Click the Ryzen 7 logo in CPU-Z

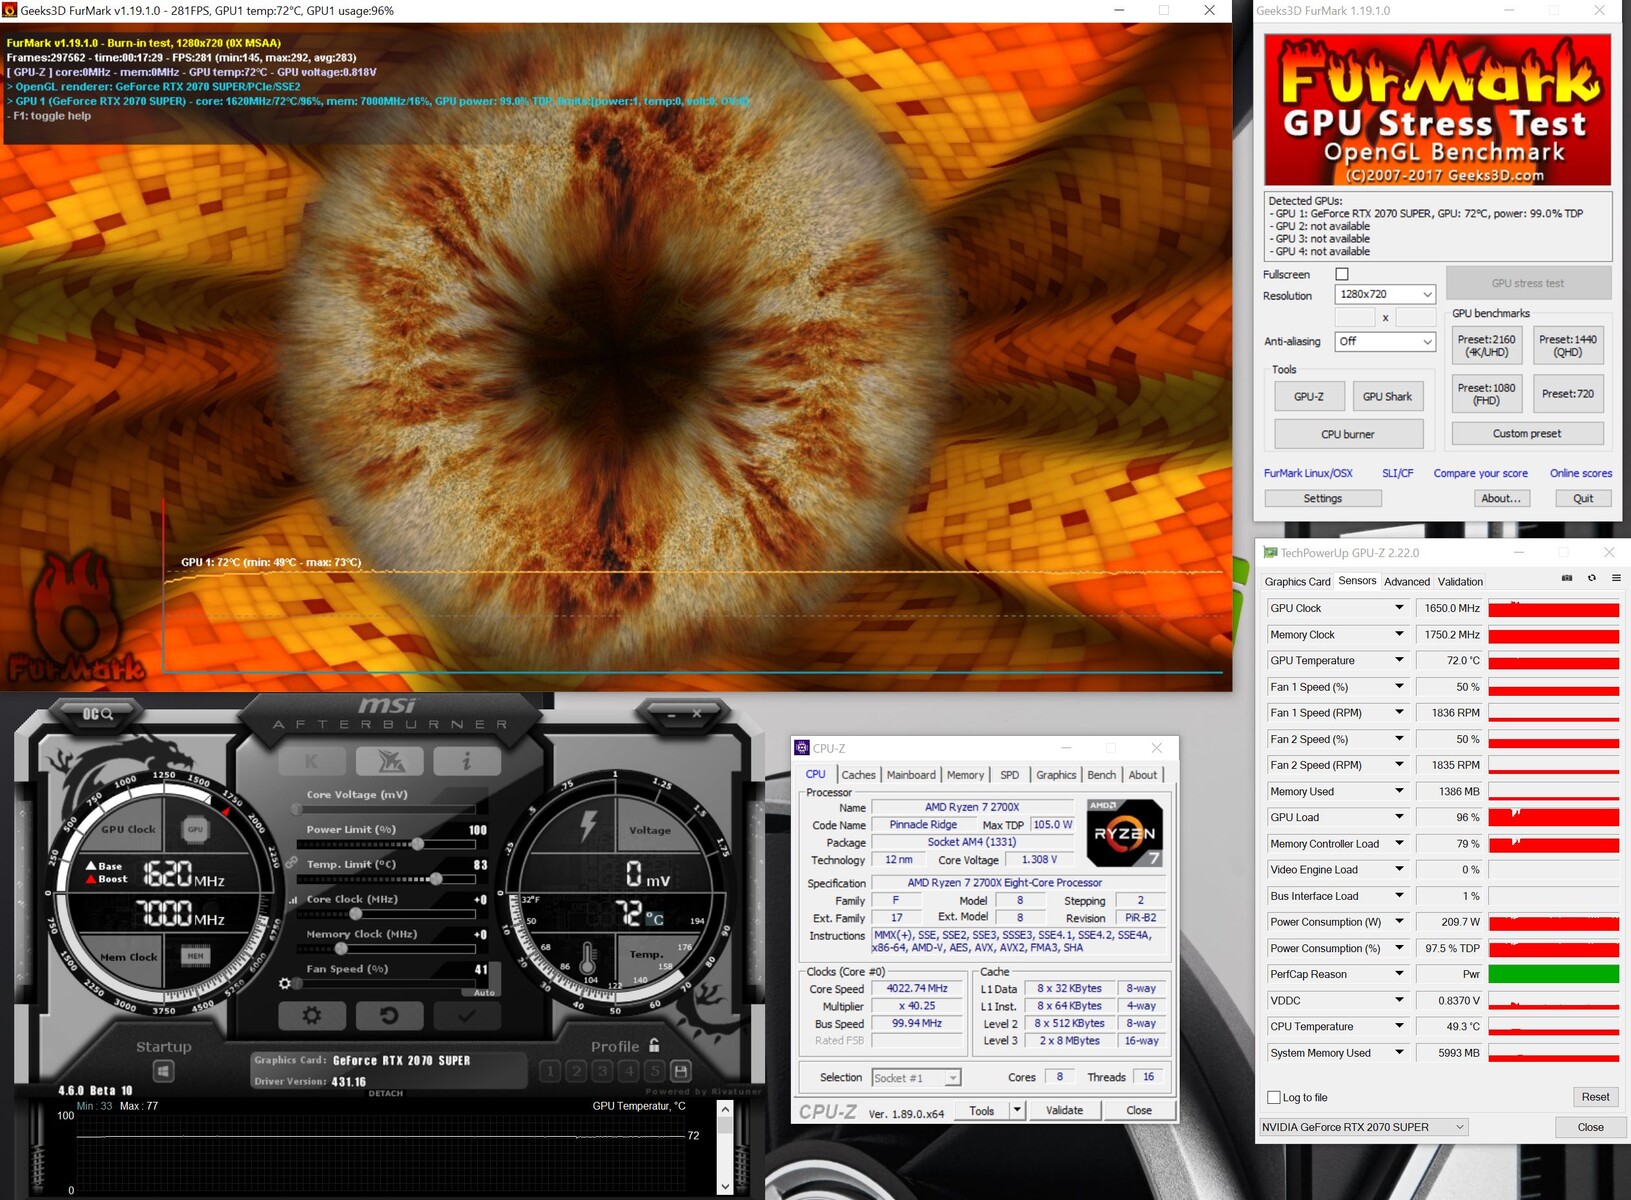(x=1125, y=833)
